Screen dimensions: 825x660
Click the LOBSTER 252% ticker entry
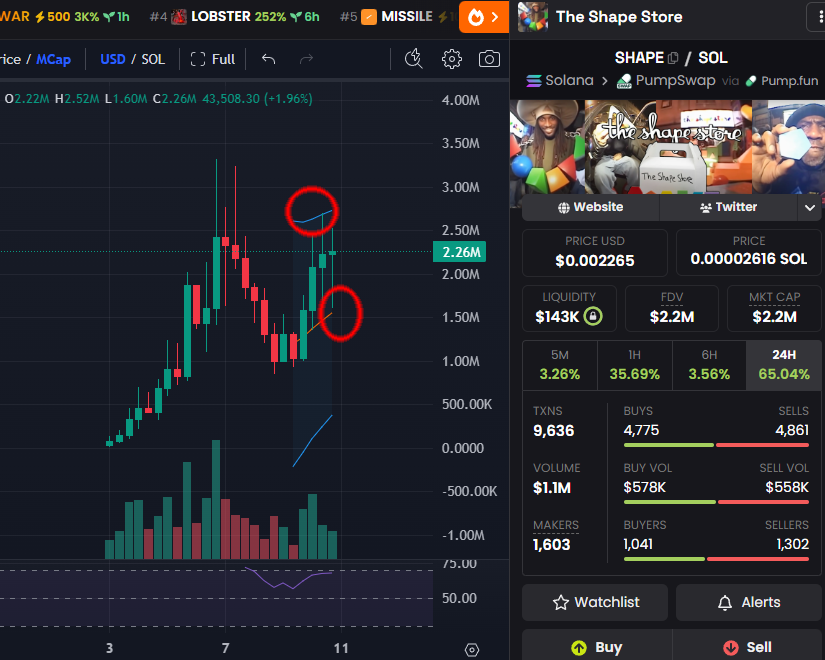coord(235,17)
